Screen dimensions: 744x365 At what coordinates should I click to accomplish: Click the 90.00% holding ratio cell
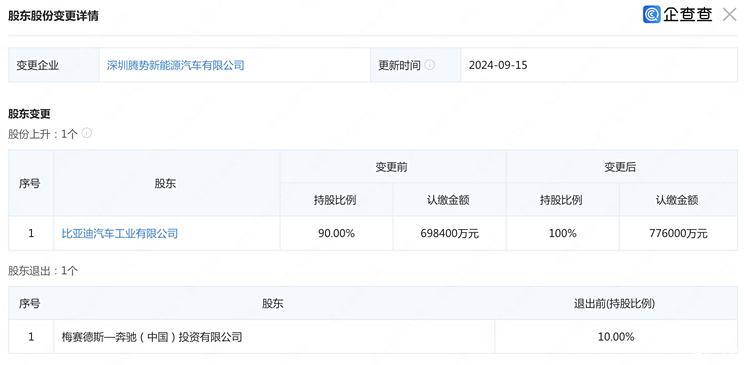[336, 234]
